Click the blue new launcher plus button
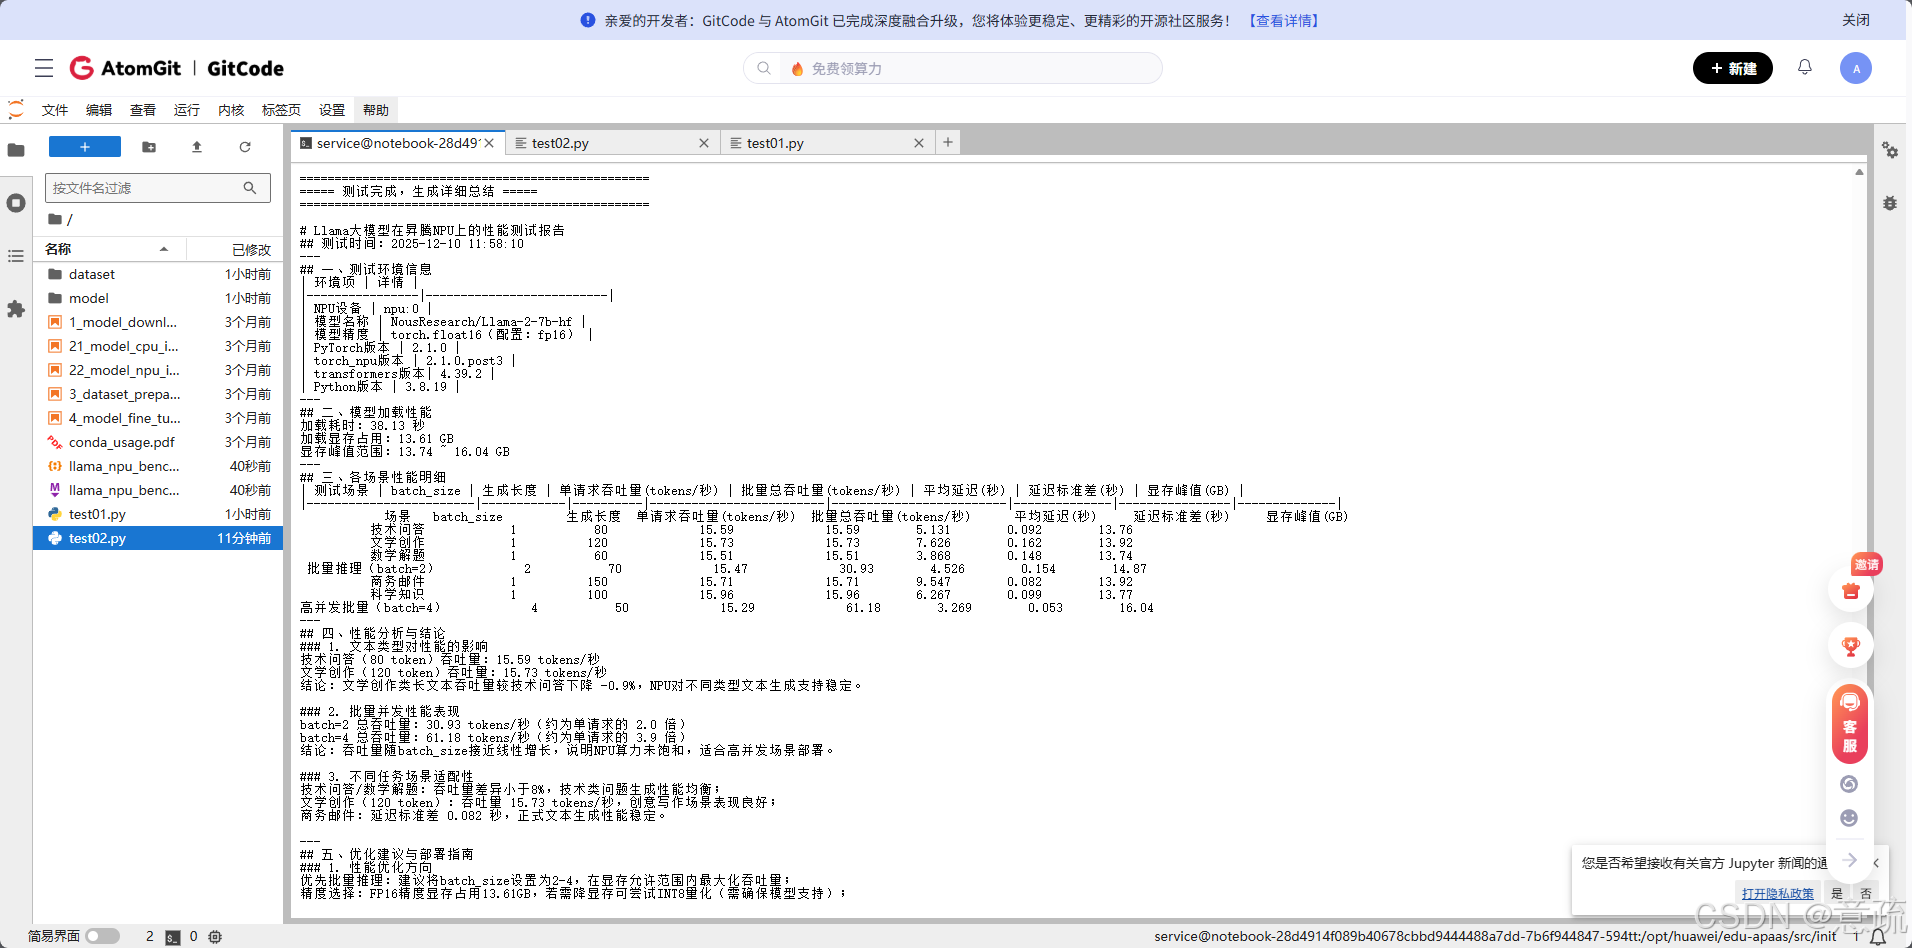 click(x=85, y=147)
